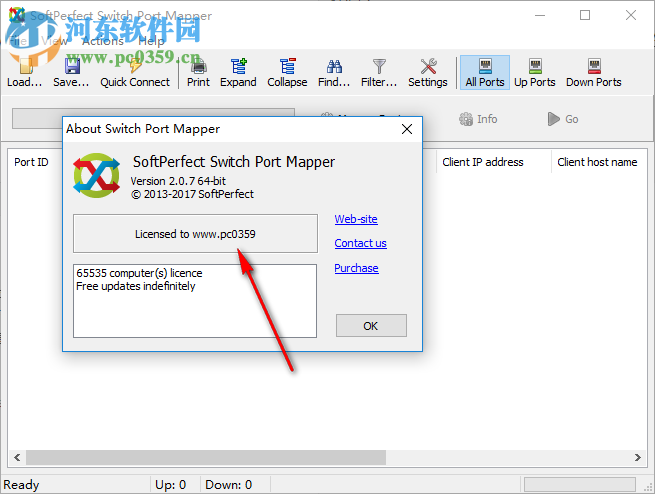Click the Load toolbar icon
Image resolution: width=655 pixels, height=494 pixels.
[x=25, y=73]
